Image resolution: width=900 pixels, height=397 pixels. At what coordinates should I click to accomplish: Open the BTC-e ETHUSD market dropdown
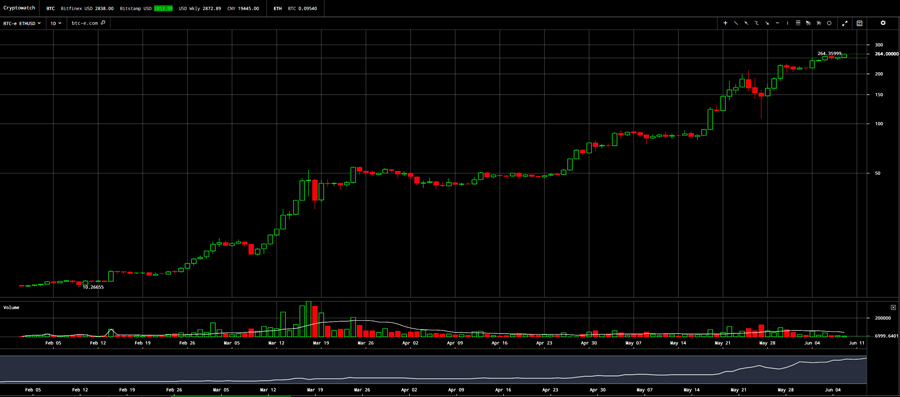click(x=22, y=23)
